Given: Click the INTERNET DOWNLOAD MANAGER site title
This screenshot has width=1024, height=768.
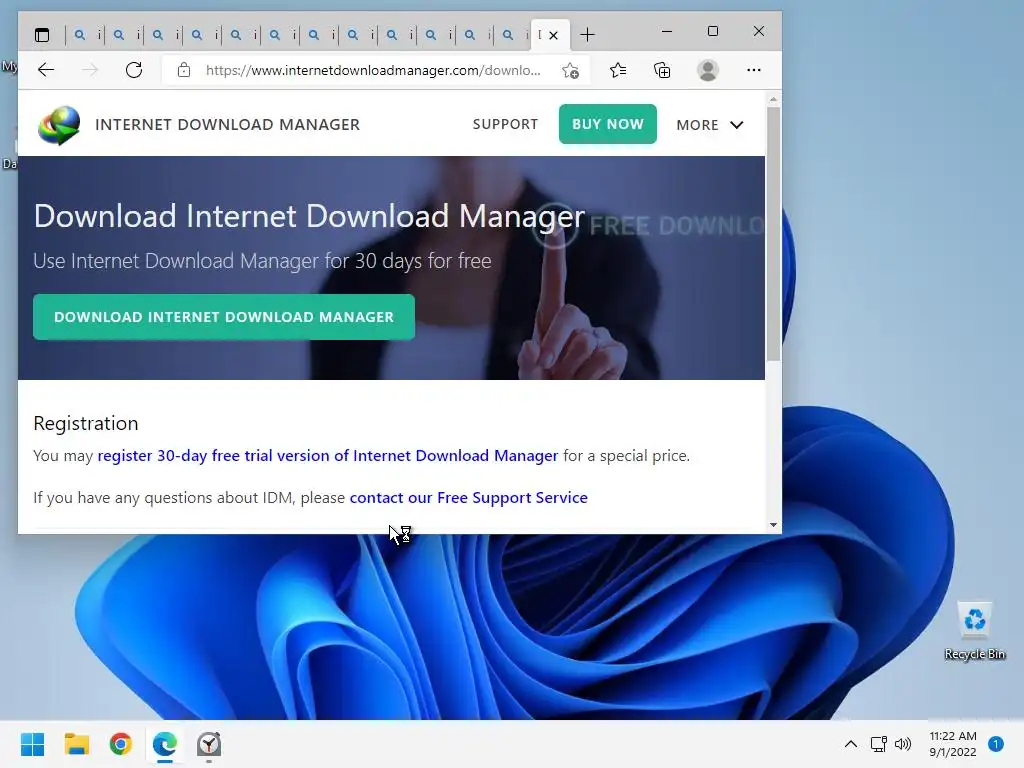Looking at the screenshot, I should (x=227, y=125).
